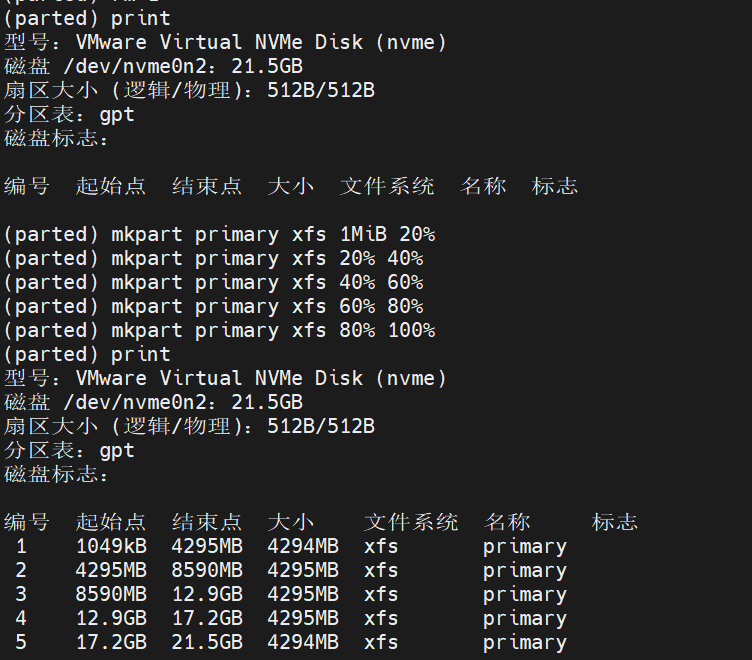Image resolution: width=752 pixels, height=660 pixels.
Task: Click the 1049kB start value of partition 1
Action: pyautogui.click(x=111, y=546)
